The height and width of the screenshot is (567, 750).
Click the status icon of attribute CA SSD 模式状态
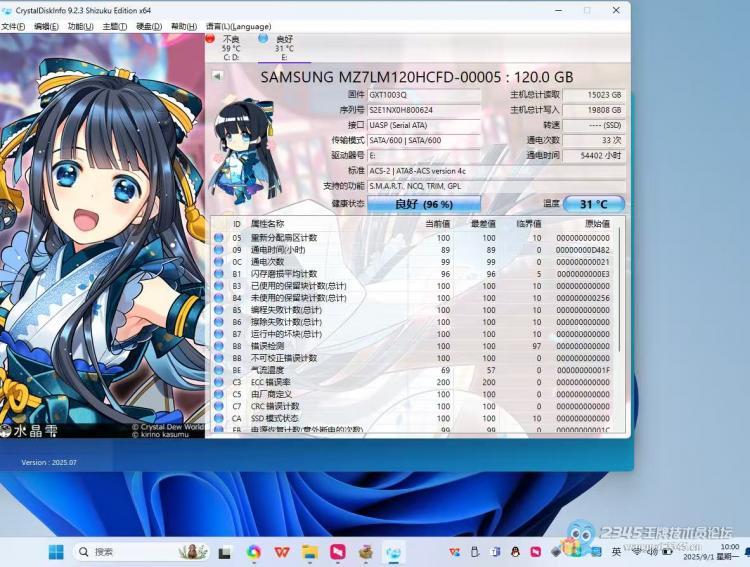[x=219, y=418]
